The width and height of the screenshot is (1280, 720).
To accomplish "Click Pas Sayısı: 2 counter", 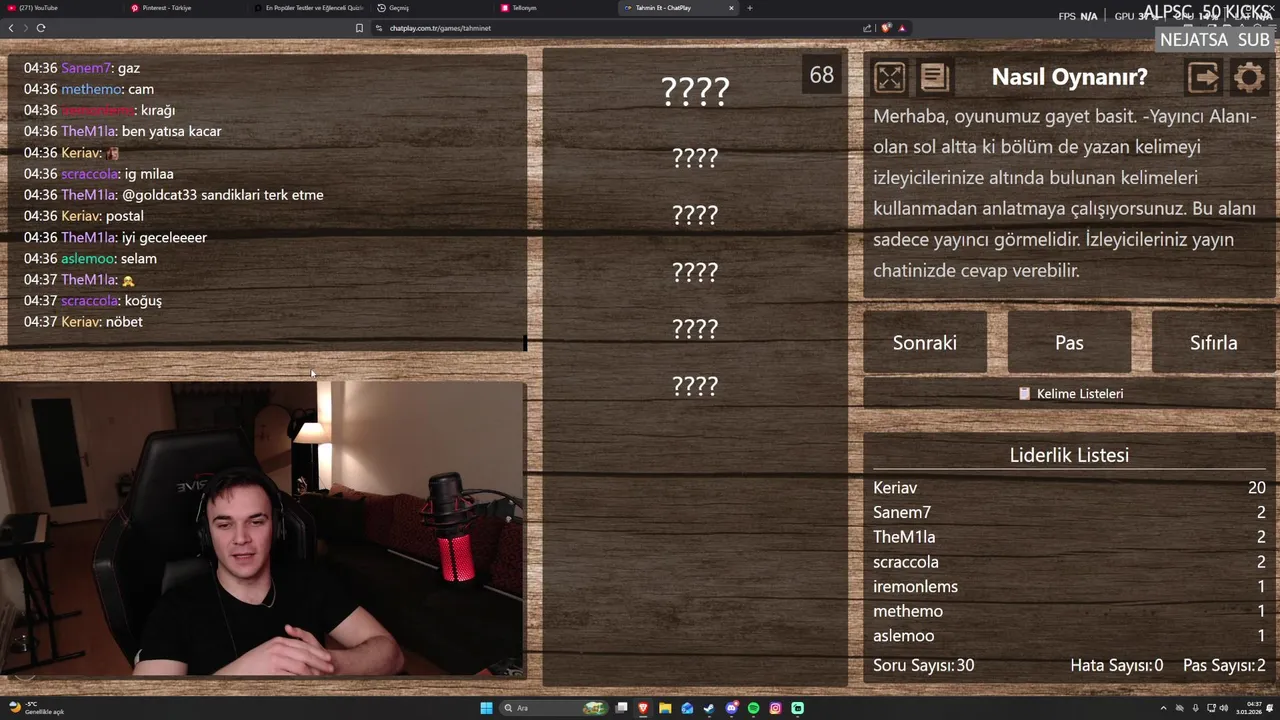I will (x=1224, y=665).
